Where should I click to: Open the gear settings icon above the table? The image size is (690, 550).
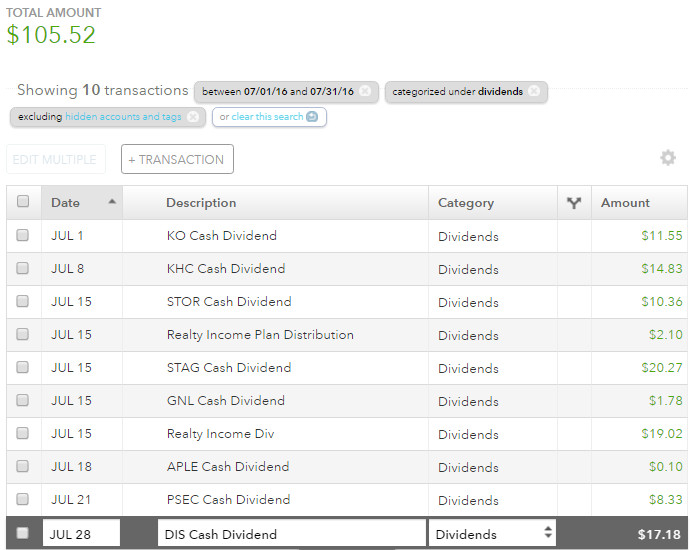click(x=668, y=158)
